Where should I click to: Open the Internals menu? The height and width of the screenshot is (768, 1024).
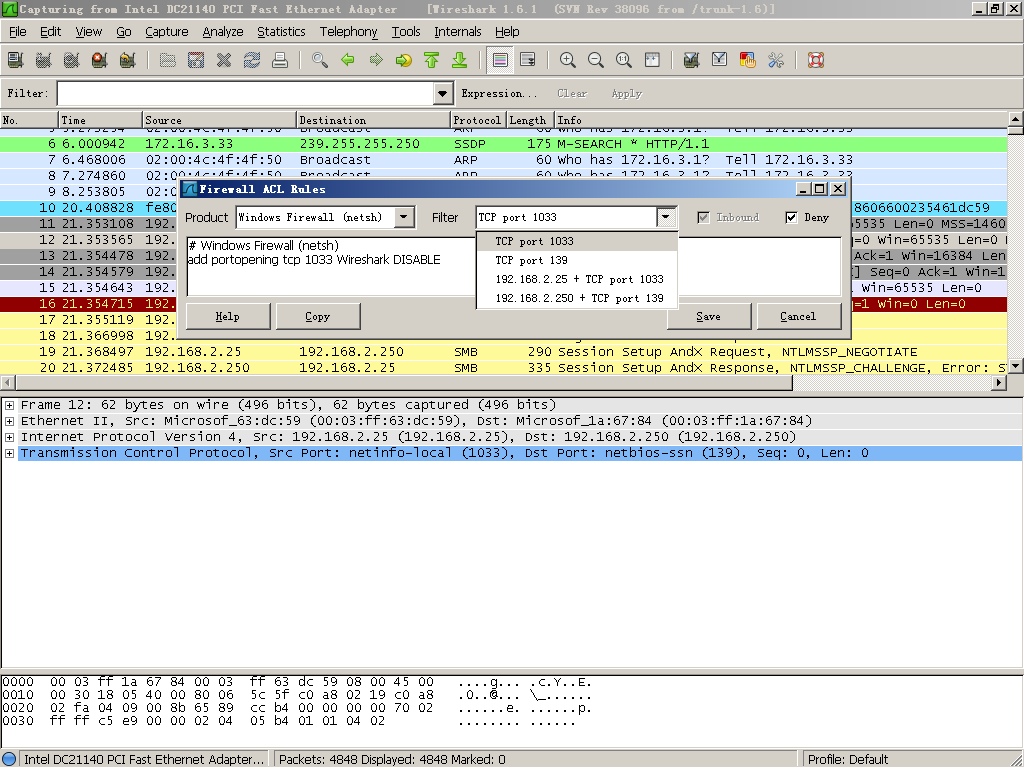click(458, 31)
